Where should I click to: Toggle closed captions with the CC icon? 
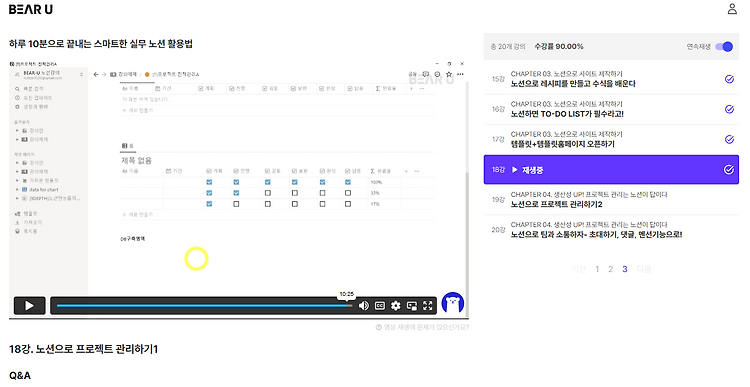(380, 306)
